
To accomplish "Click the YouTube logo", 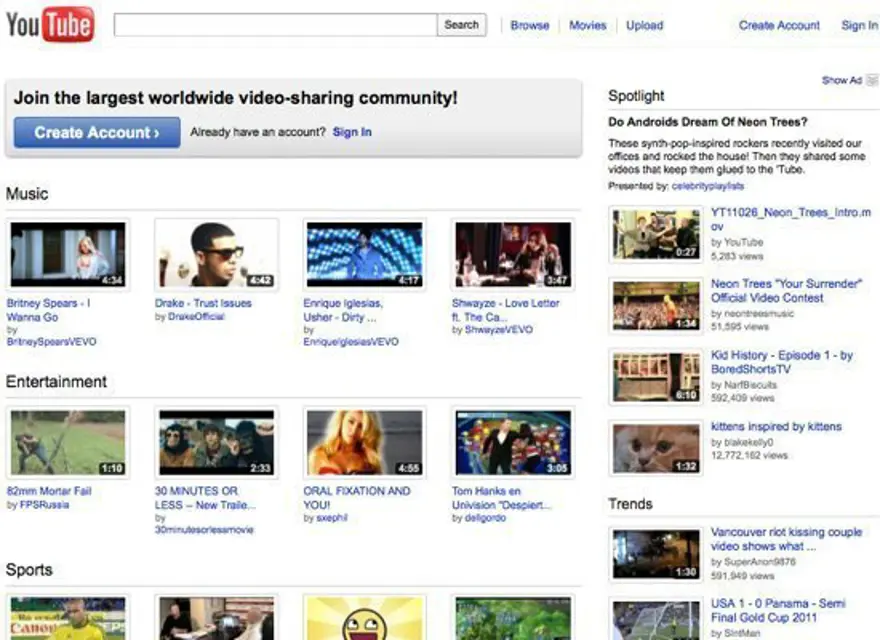I will tap(50, 24).
